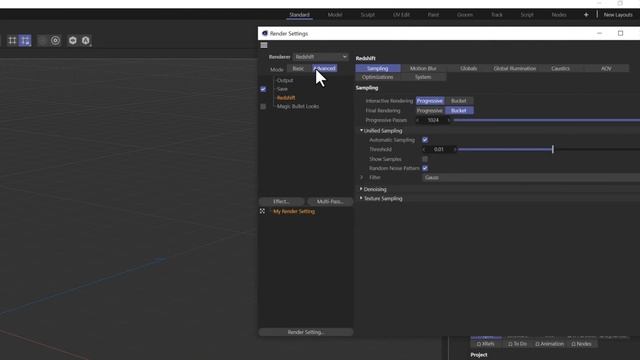The width and height of the screenshot is (640, 360).
Task: Select My Render Setting preset
Action: click(x=294, y=211)
